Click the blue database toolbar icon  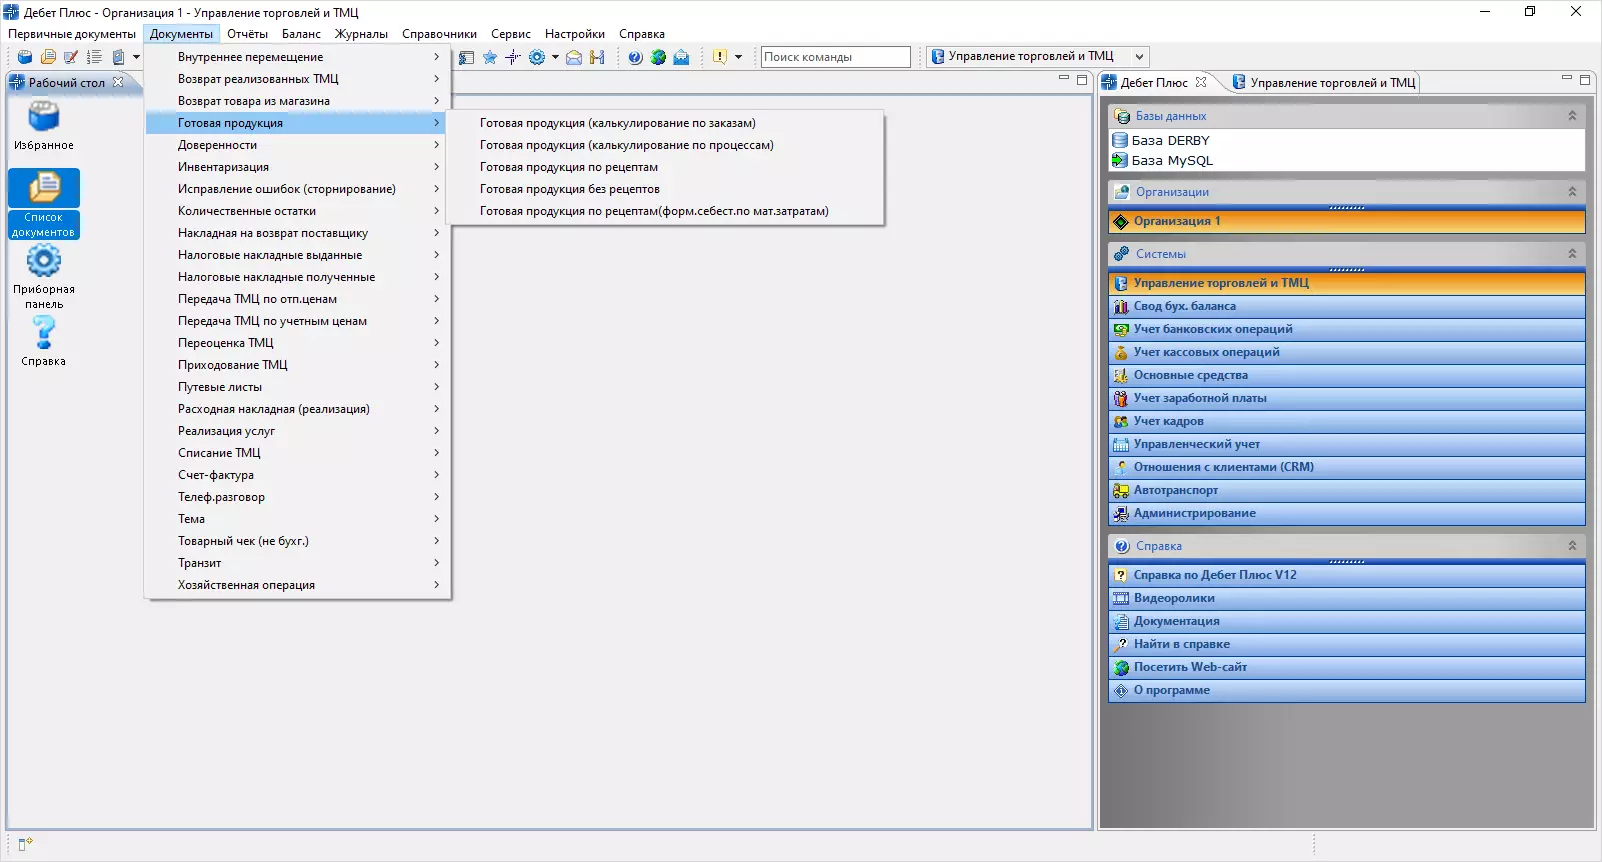(x=25, y=57)
